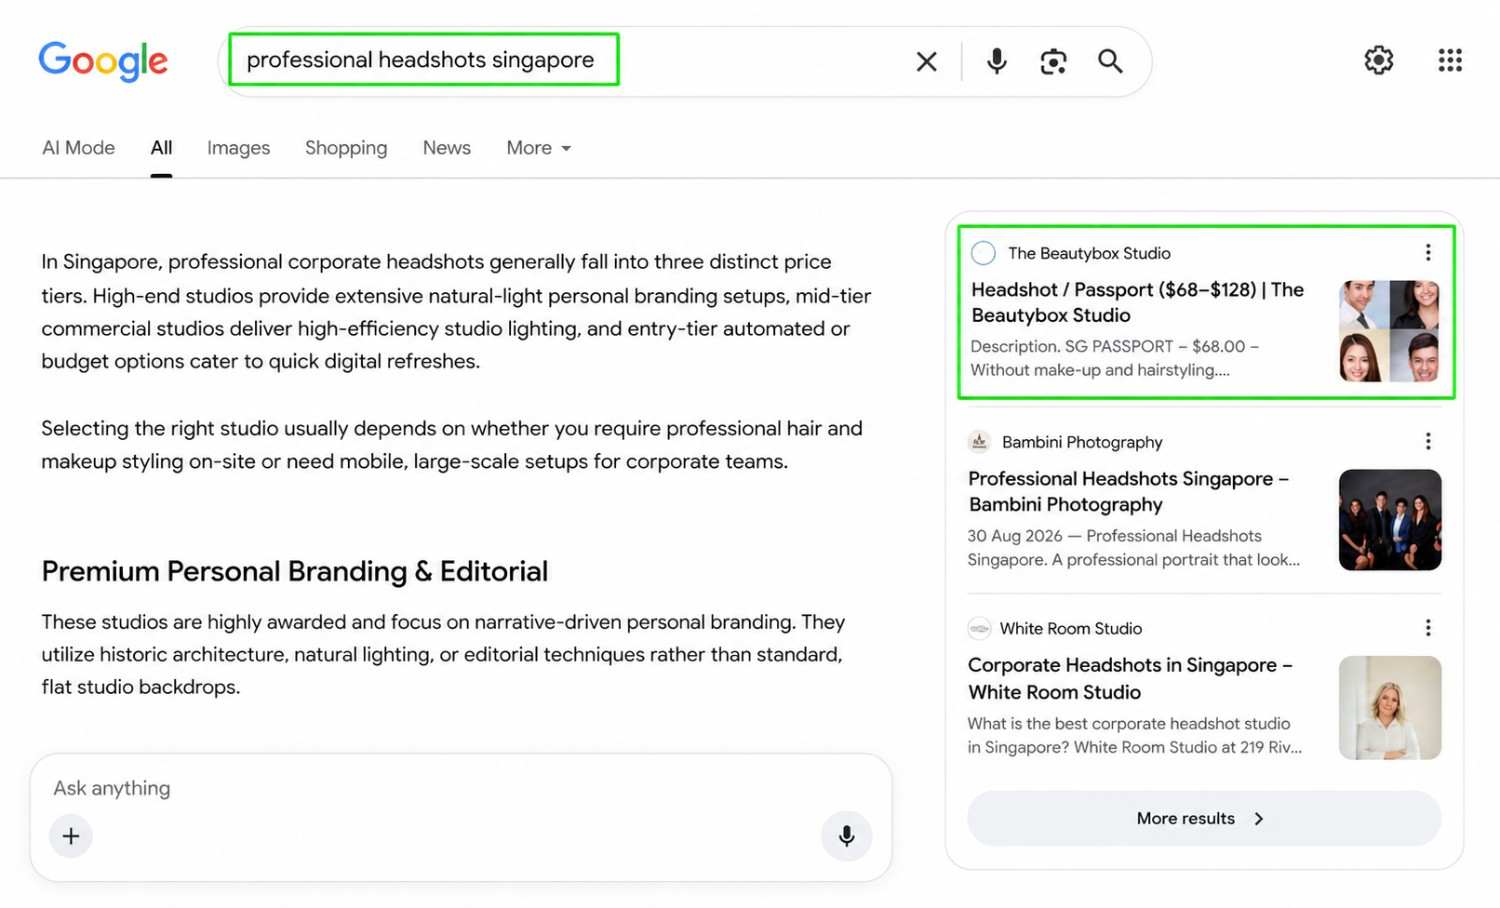Screen dimensions: 1500x908
Task: Click the microphone in the Ask anything box
Action: [x=847, y=836]
